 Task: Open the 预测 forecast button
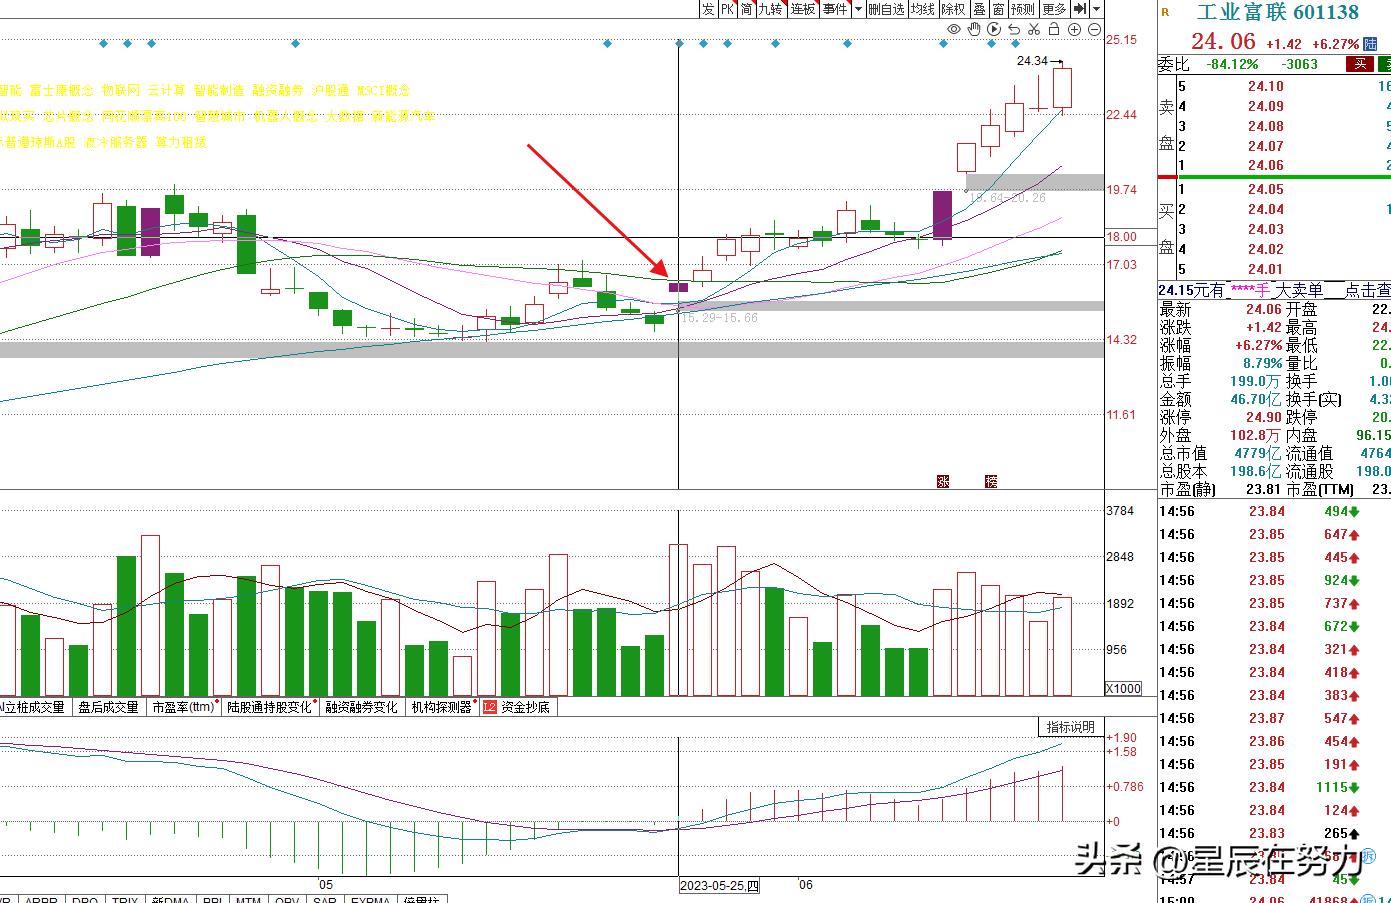(x=1023, y=9)
